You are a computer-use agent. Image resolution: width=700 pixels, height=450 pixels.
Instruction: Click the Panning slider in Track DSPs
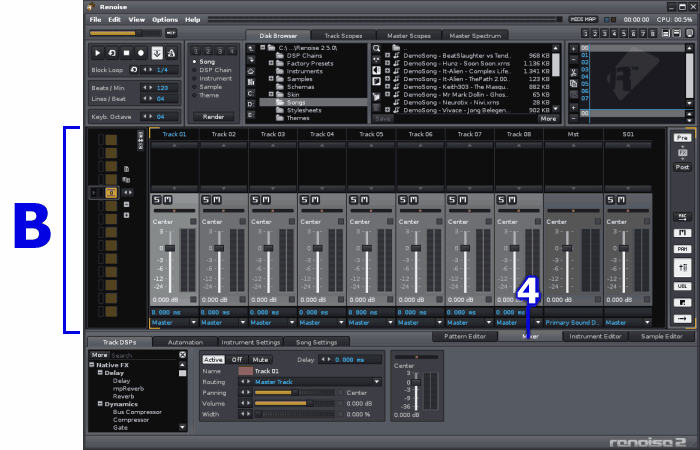point(295,393)
